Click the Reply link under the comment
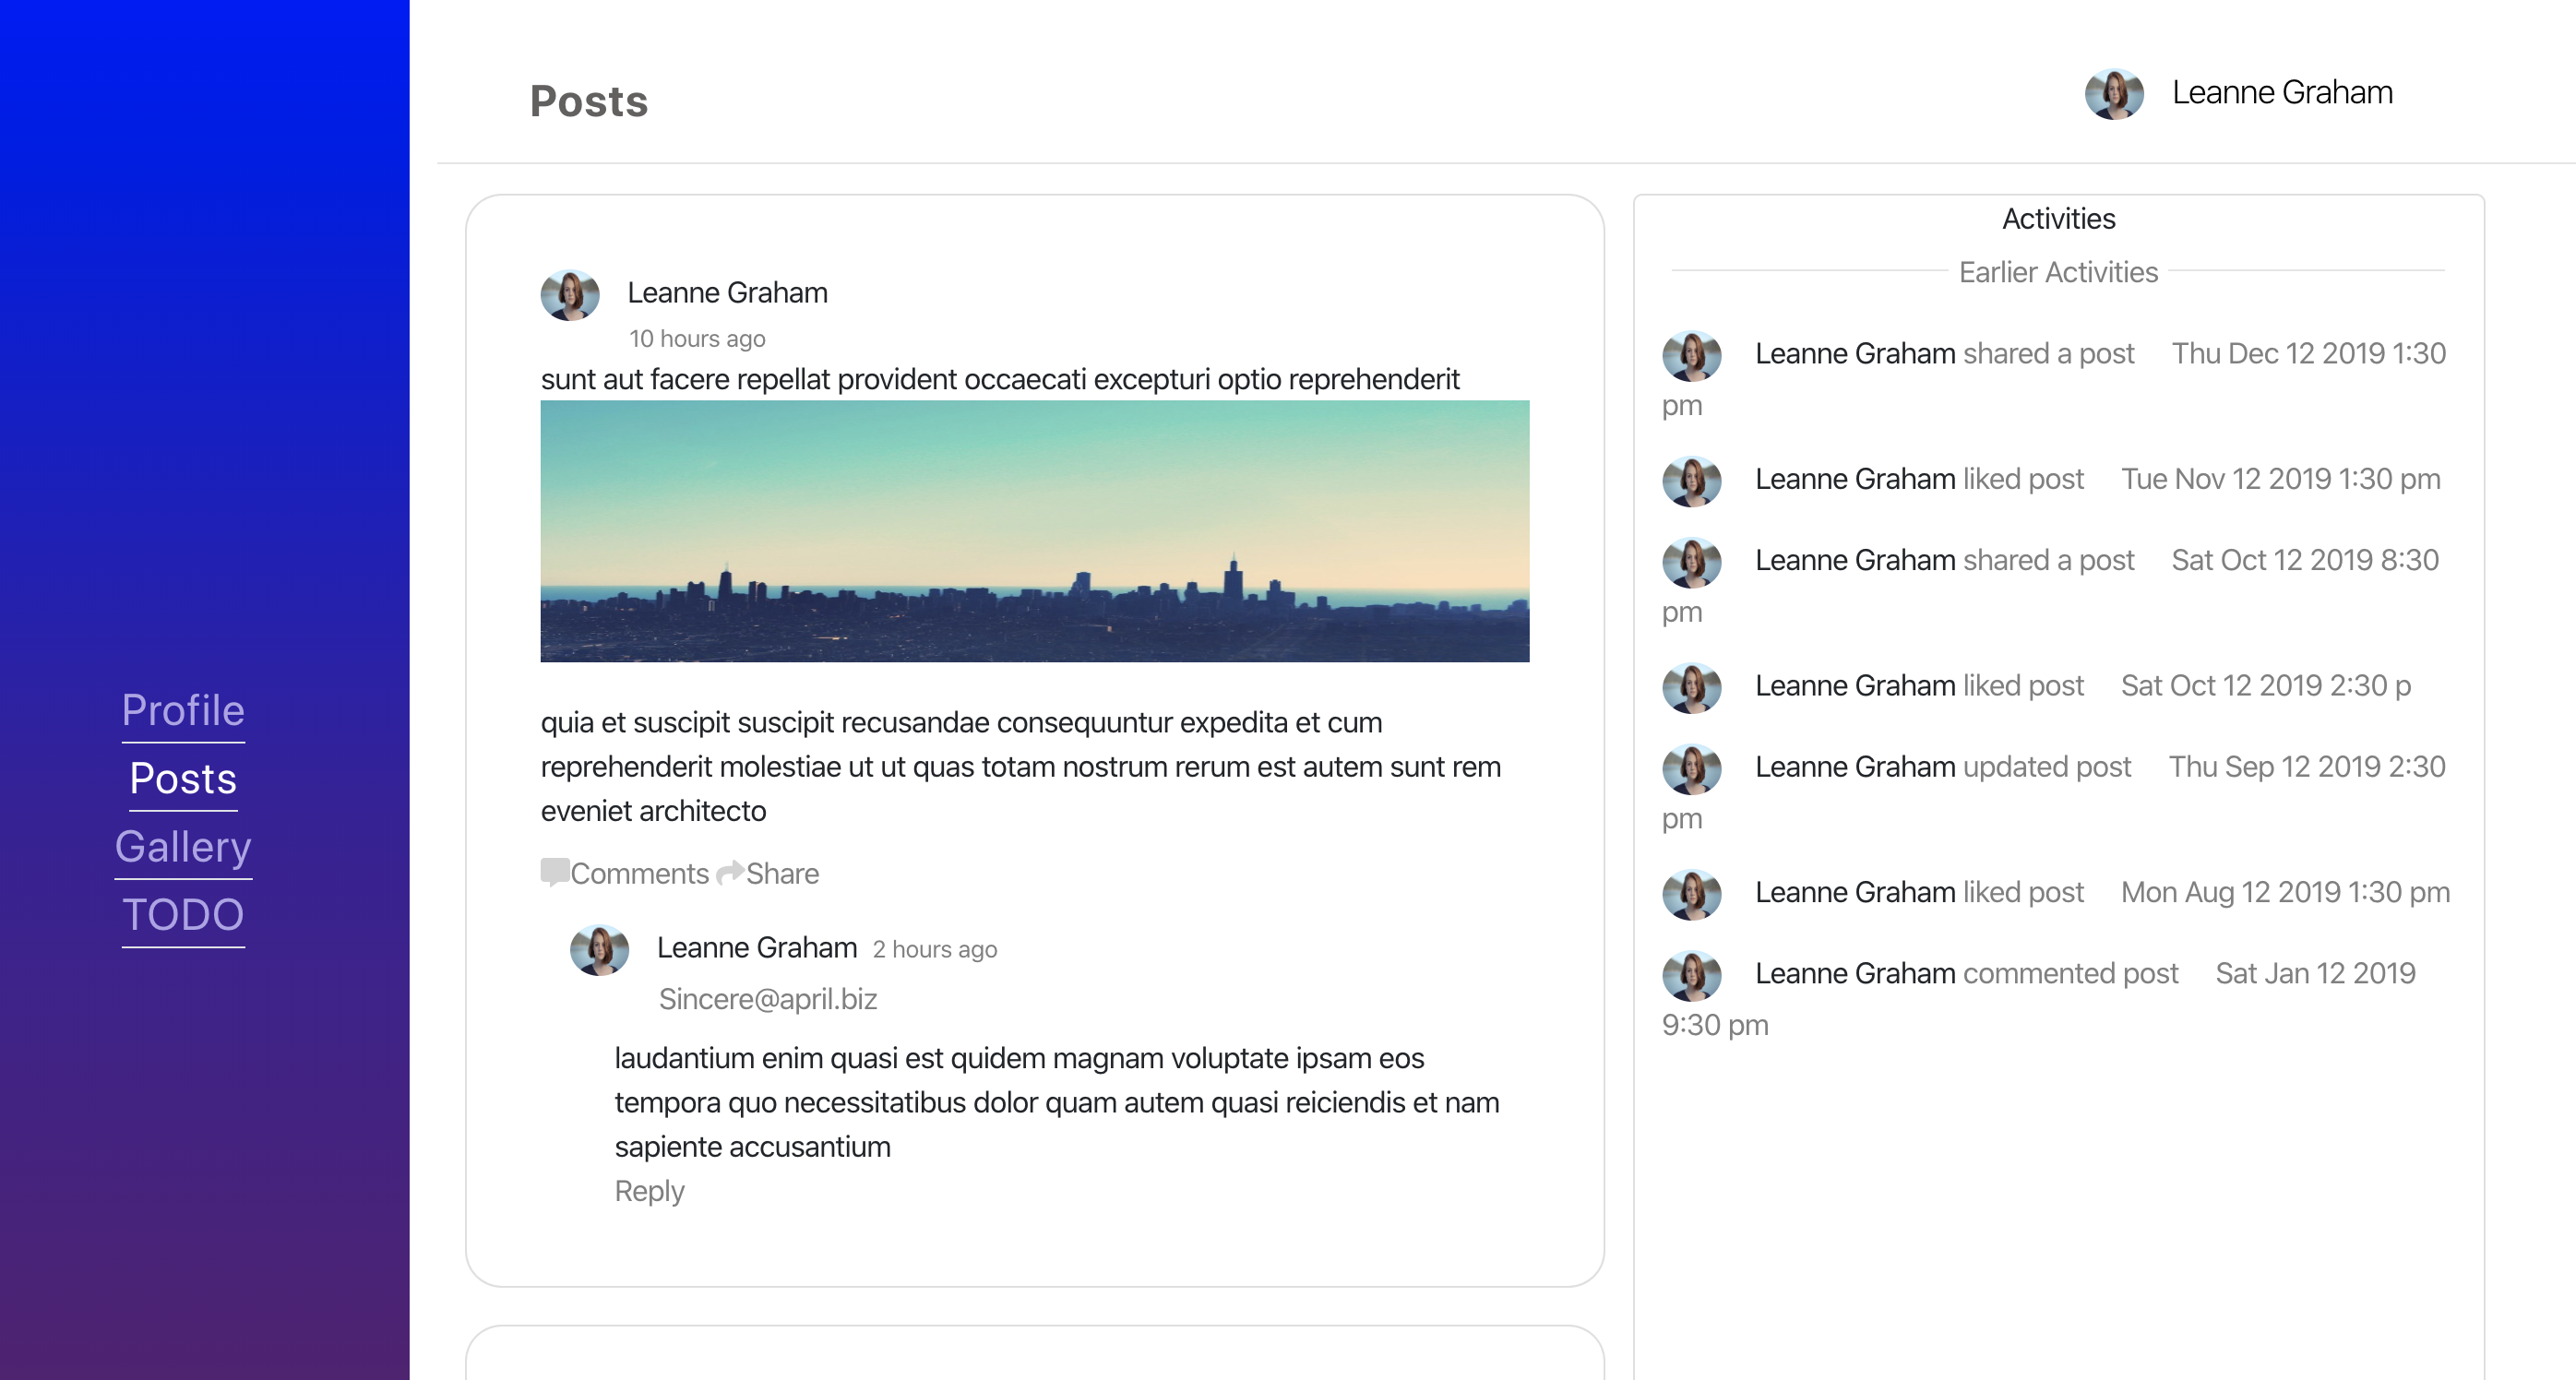This screenshot has height=1380, width=2576. [649, 1191]
